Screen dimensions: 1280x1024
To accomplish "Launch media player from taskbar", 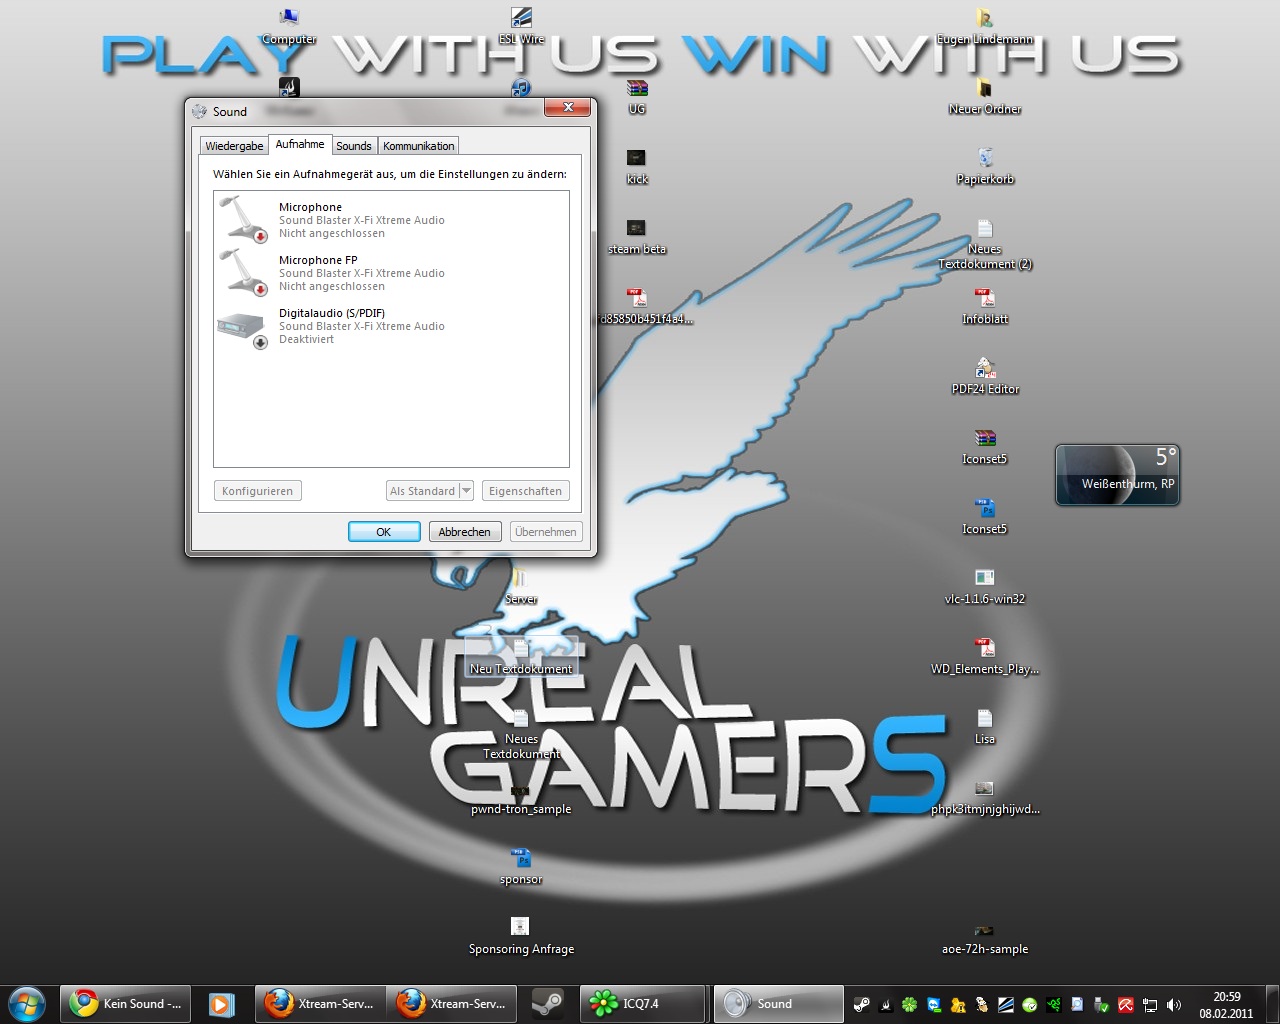I will tap(221, 1004).
